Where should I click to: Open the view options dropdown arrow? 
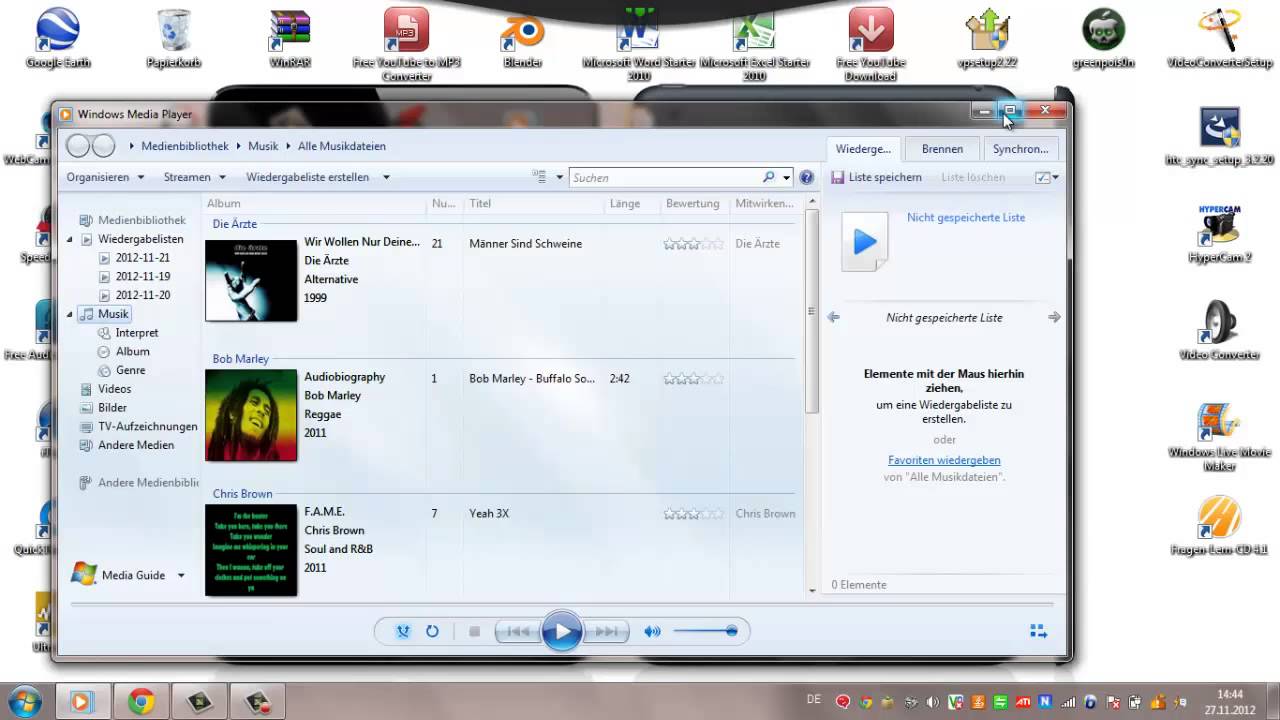point(559,177)
